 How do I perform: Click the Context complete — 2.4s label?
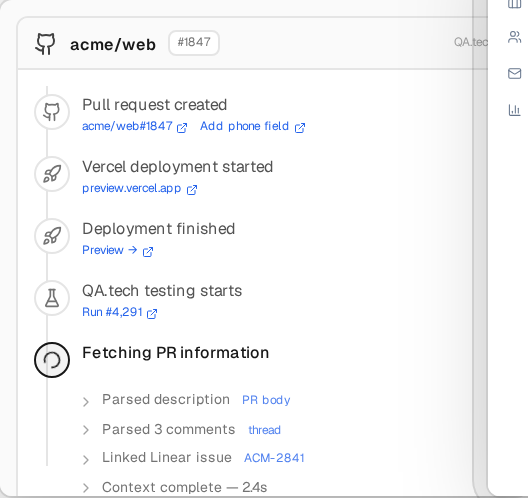pyautogui.click(x=185, y=487)
